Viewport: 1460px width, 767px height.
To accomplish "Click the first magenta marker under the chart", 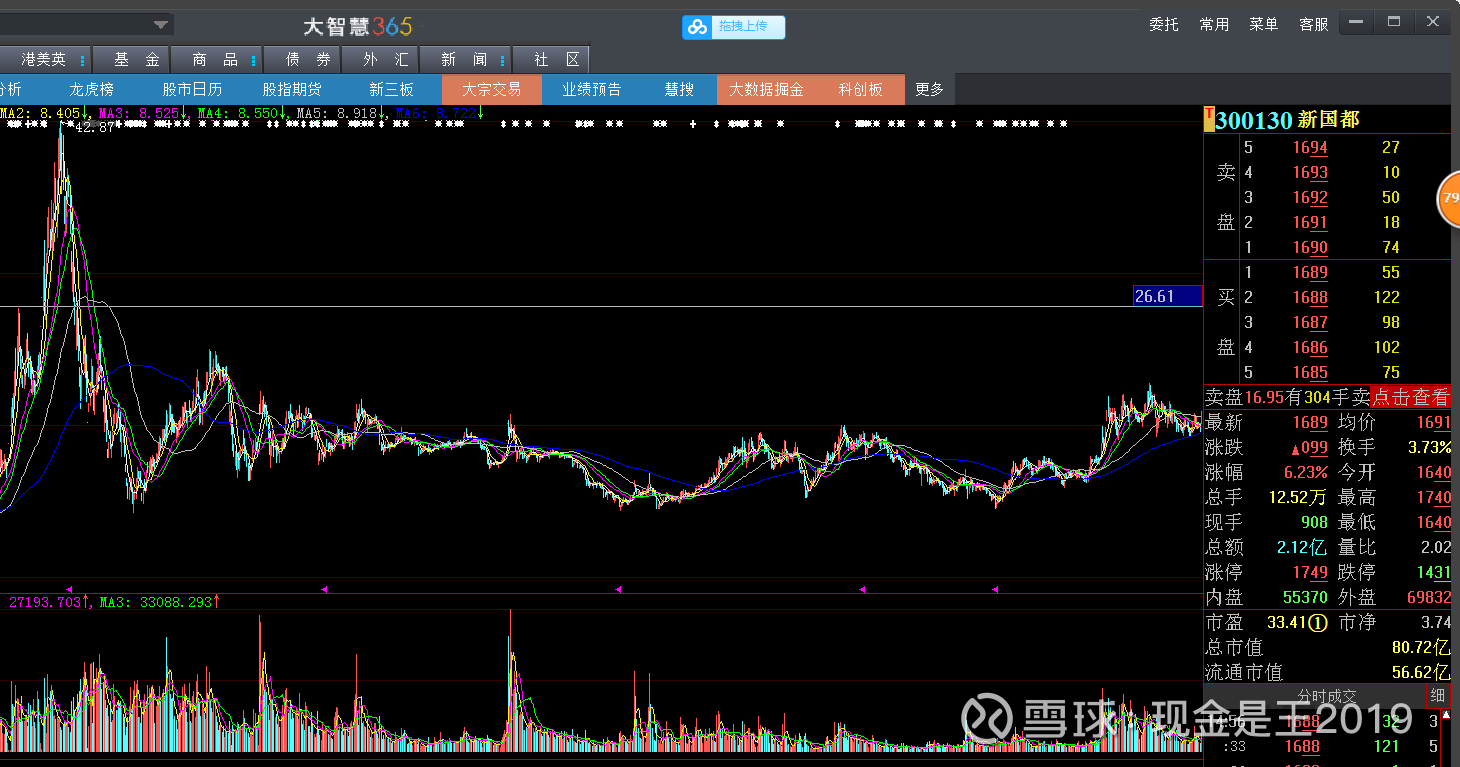I will [x=69, y=590].
